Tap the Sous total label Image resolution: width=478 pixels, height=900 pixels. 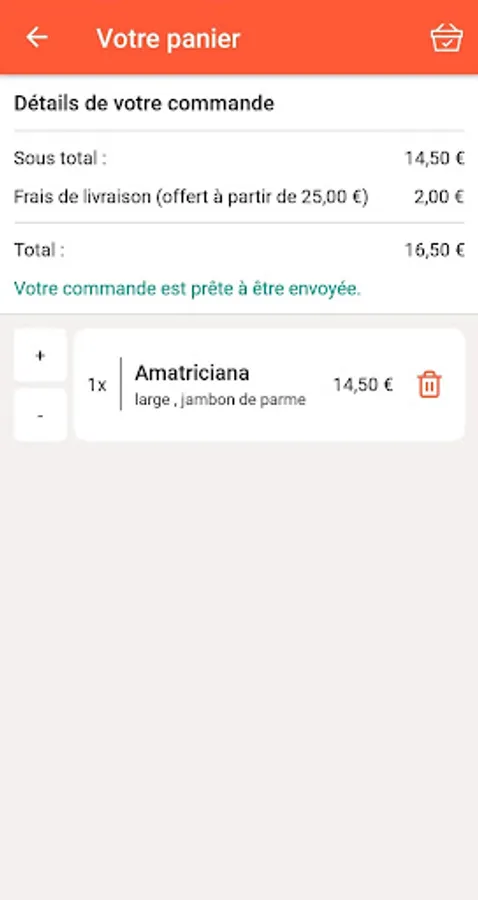60,158
